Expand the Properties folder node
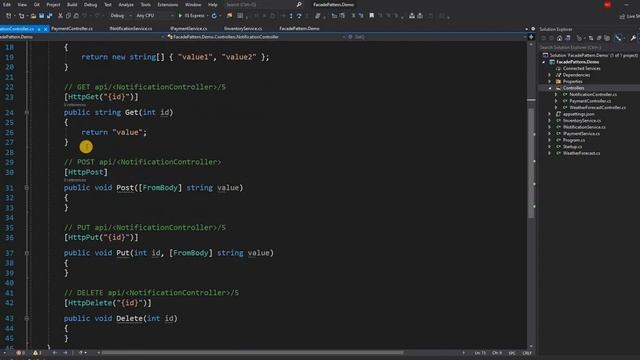The width and height of the screenshot is (640, 360). (550, 82)
